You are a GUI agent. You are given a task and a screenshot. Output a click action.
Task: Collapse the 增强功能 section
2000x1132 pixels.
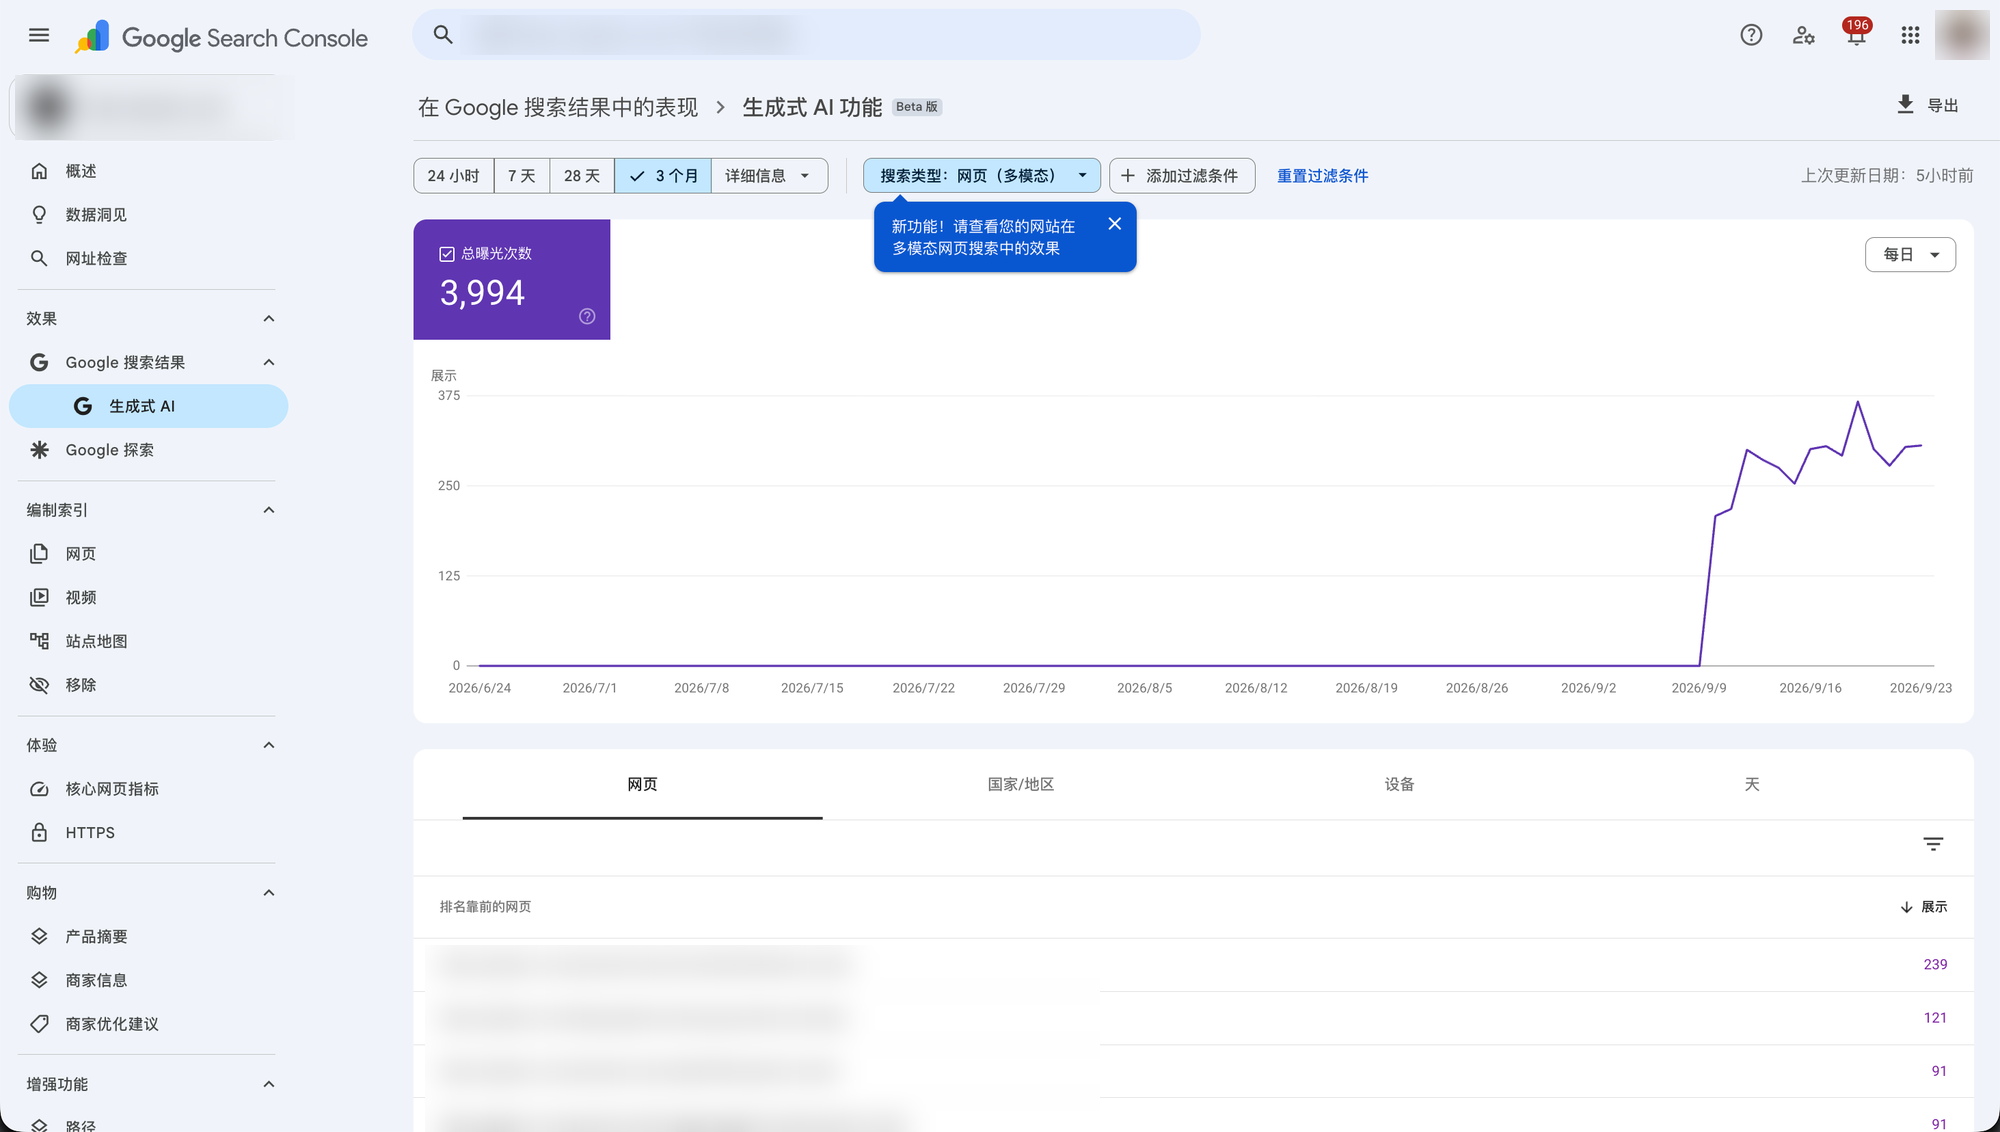(x=268, y=1084)
